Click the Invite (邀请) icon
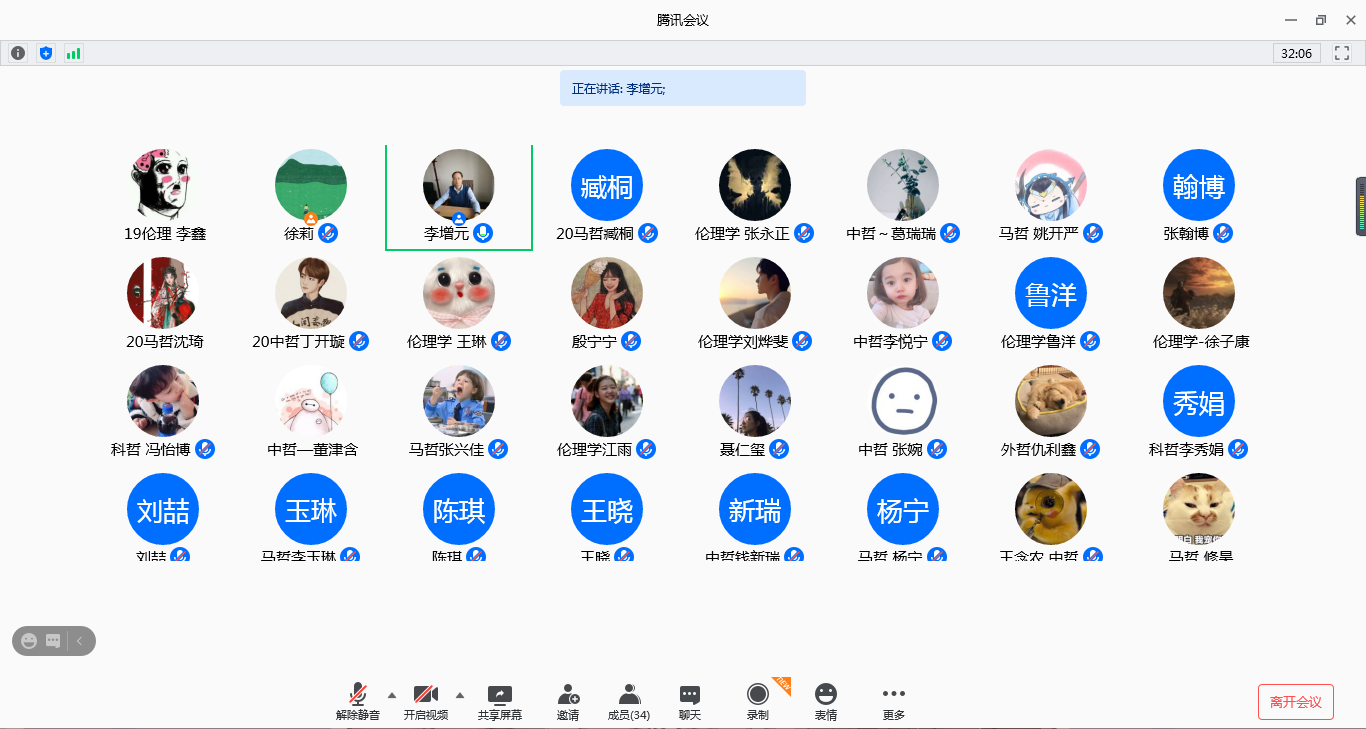Screen dimensions: 1366x729 [568, 702]
